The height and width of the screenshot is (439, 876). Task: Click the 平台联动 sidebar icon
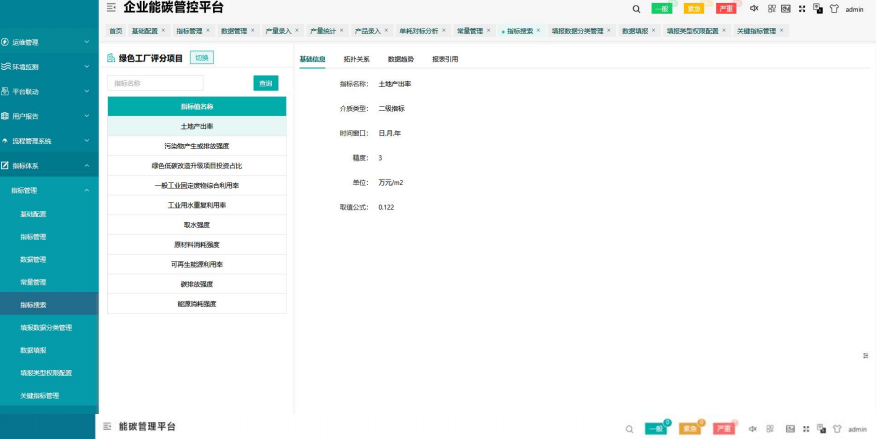(5, 91)
